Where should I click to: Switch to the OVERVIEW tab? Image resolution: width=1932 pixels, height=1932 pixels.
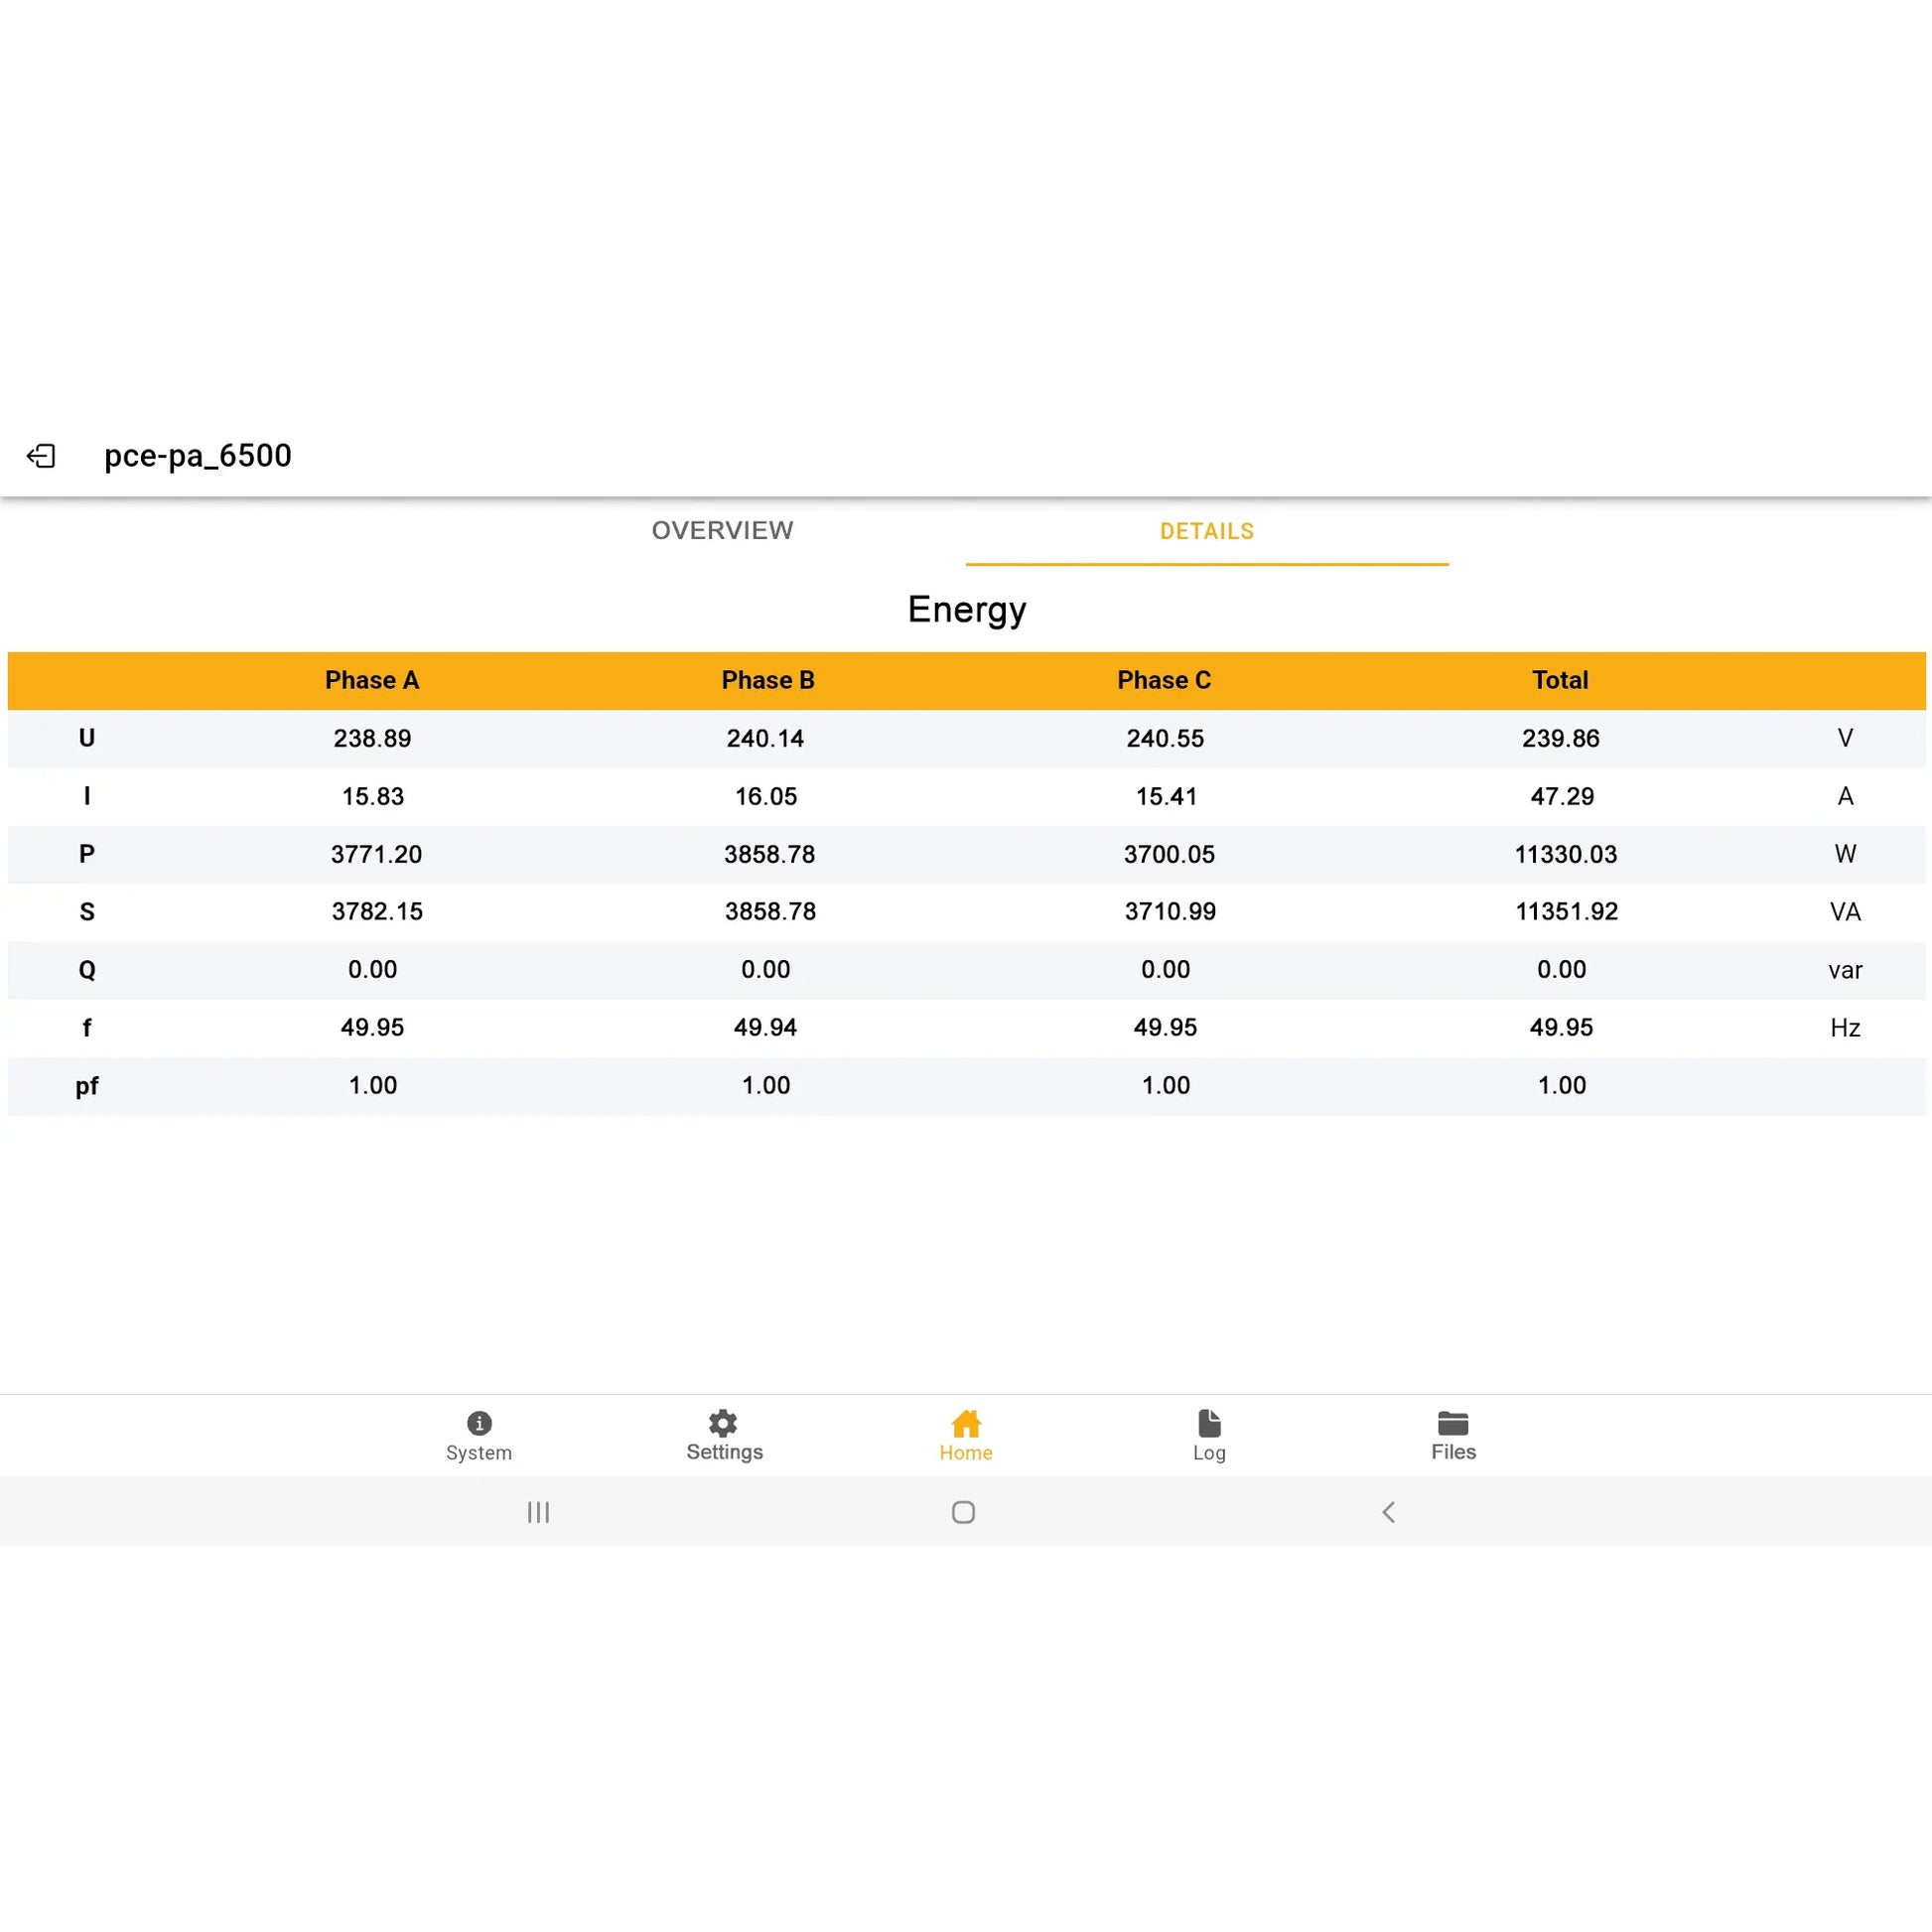(722, 531)
